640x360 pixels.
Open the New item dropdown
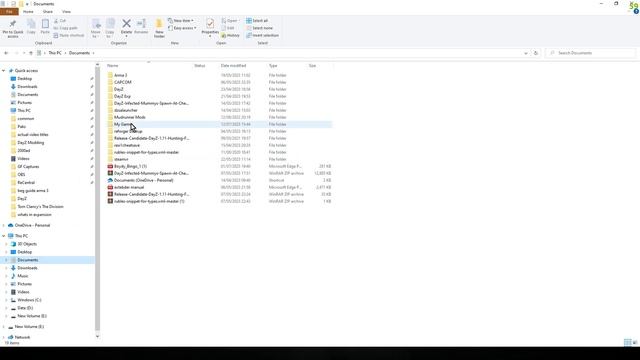(x=181, y=21)
